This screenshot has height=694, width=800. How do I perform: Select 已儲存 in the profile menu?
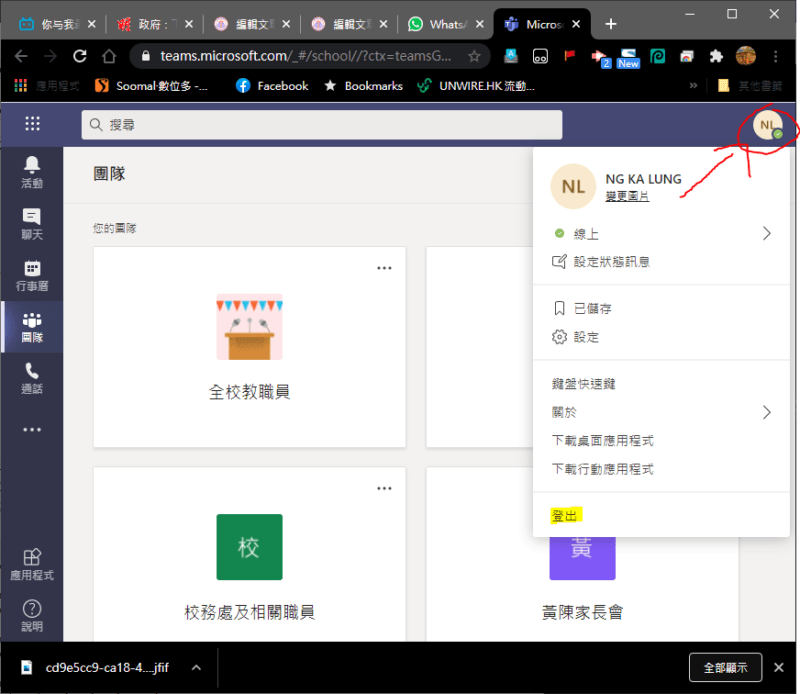click(592, 309)
